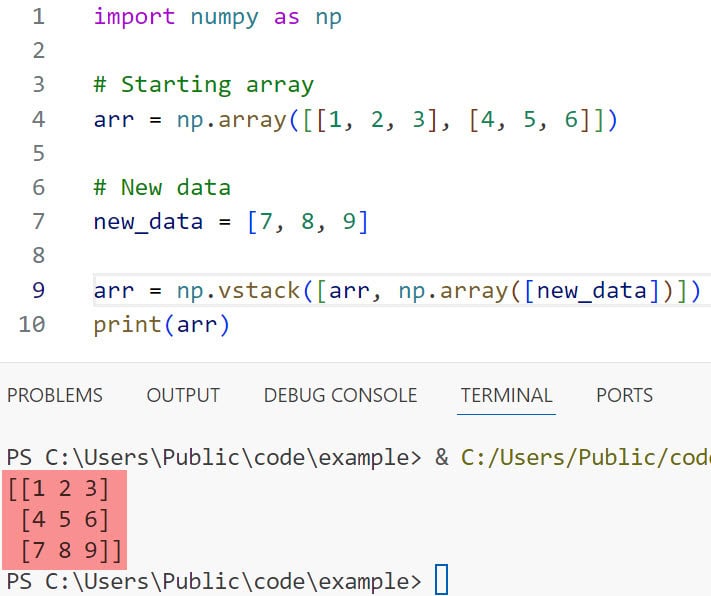711x596 pixels.
Task: Click terminal output row [[1 2 3]
Action: pos(59,489)
